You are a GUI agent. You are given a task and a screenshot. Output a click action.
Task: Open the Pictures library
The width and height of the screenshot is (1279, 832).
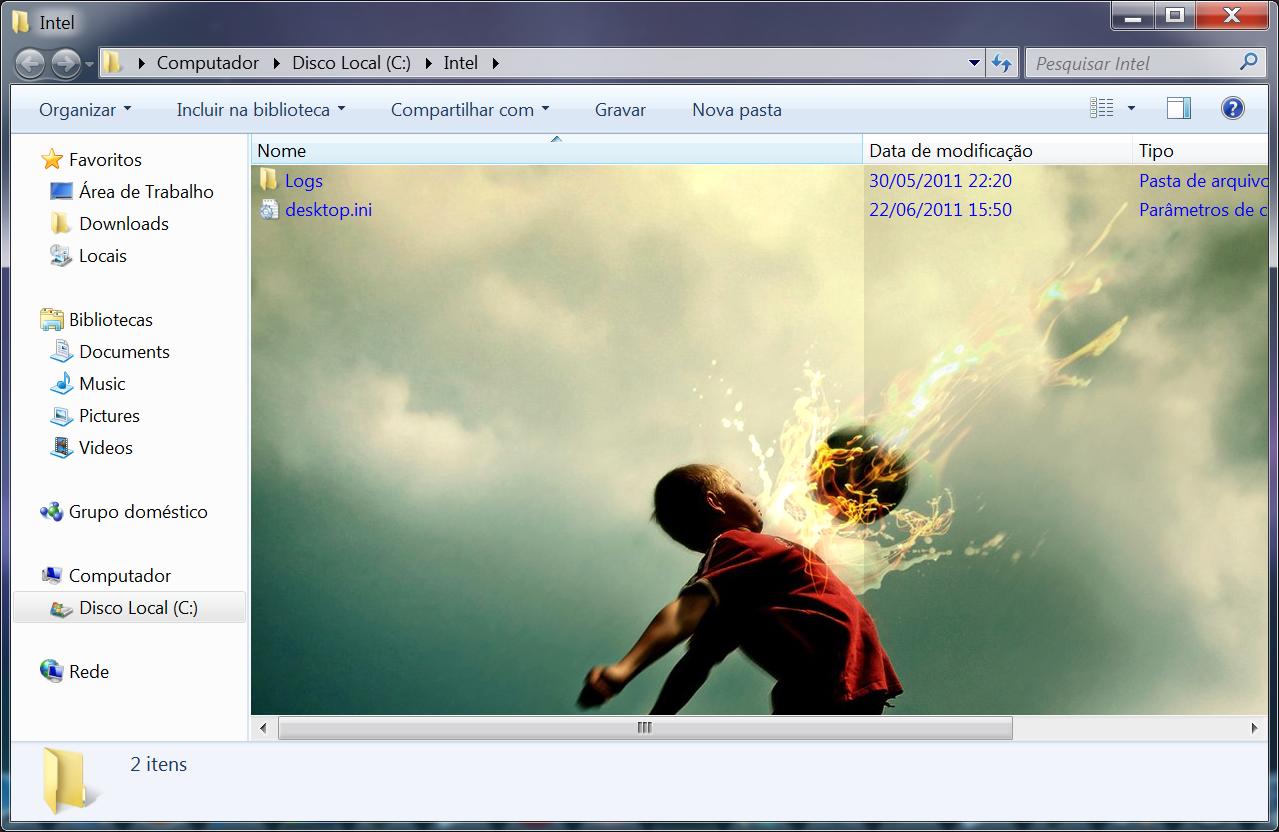pyautogui.click(x=109, y=416)
